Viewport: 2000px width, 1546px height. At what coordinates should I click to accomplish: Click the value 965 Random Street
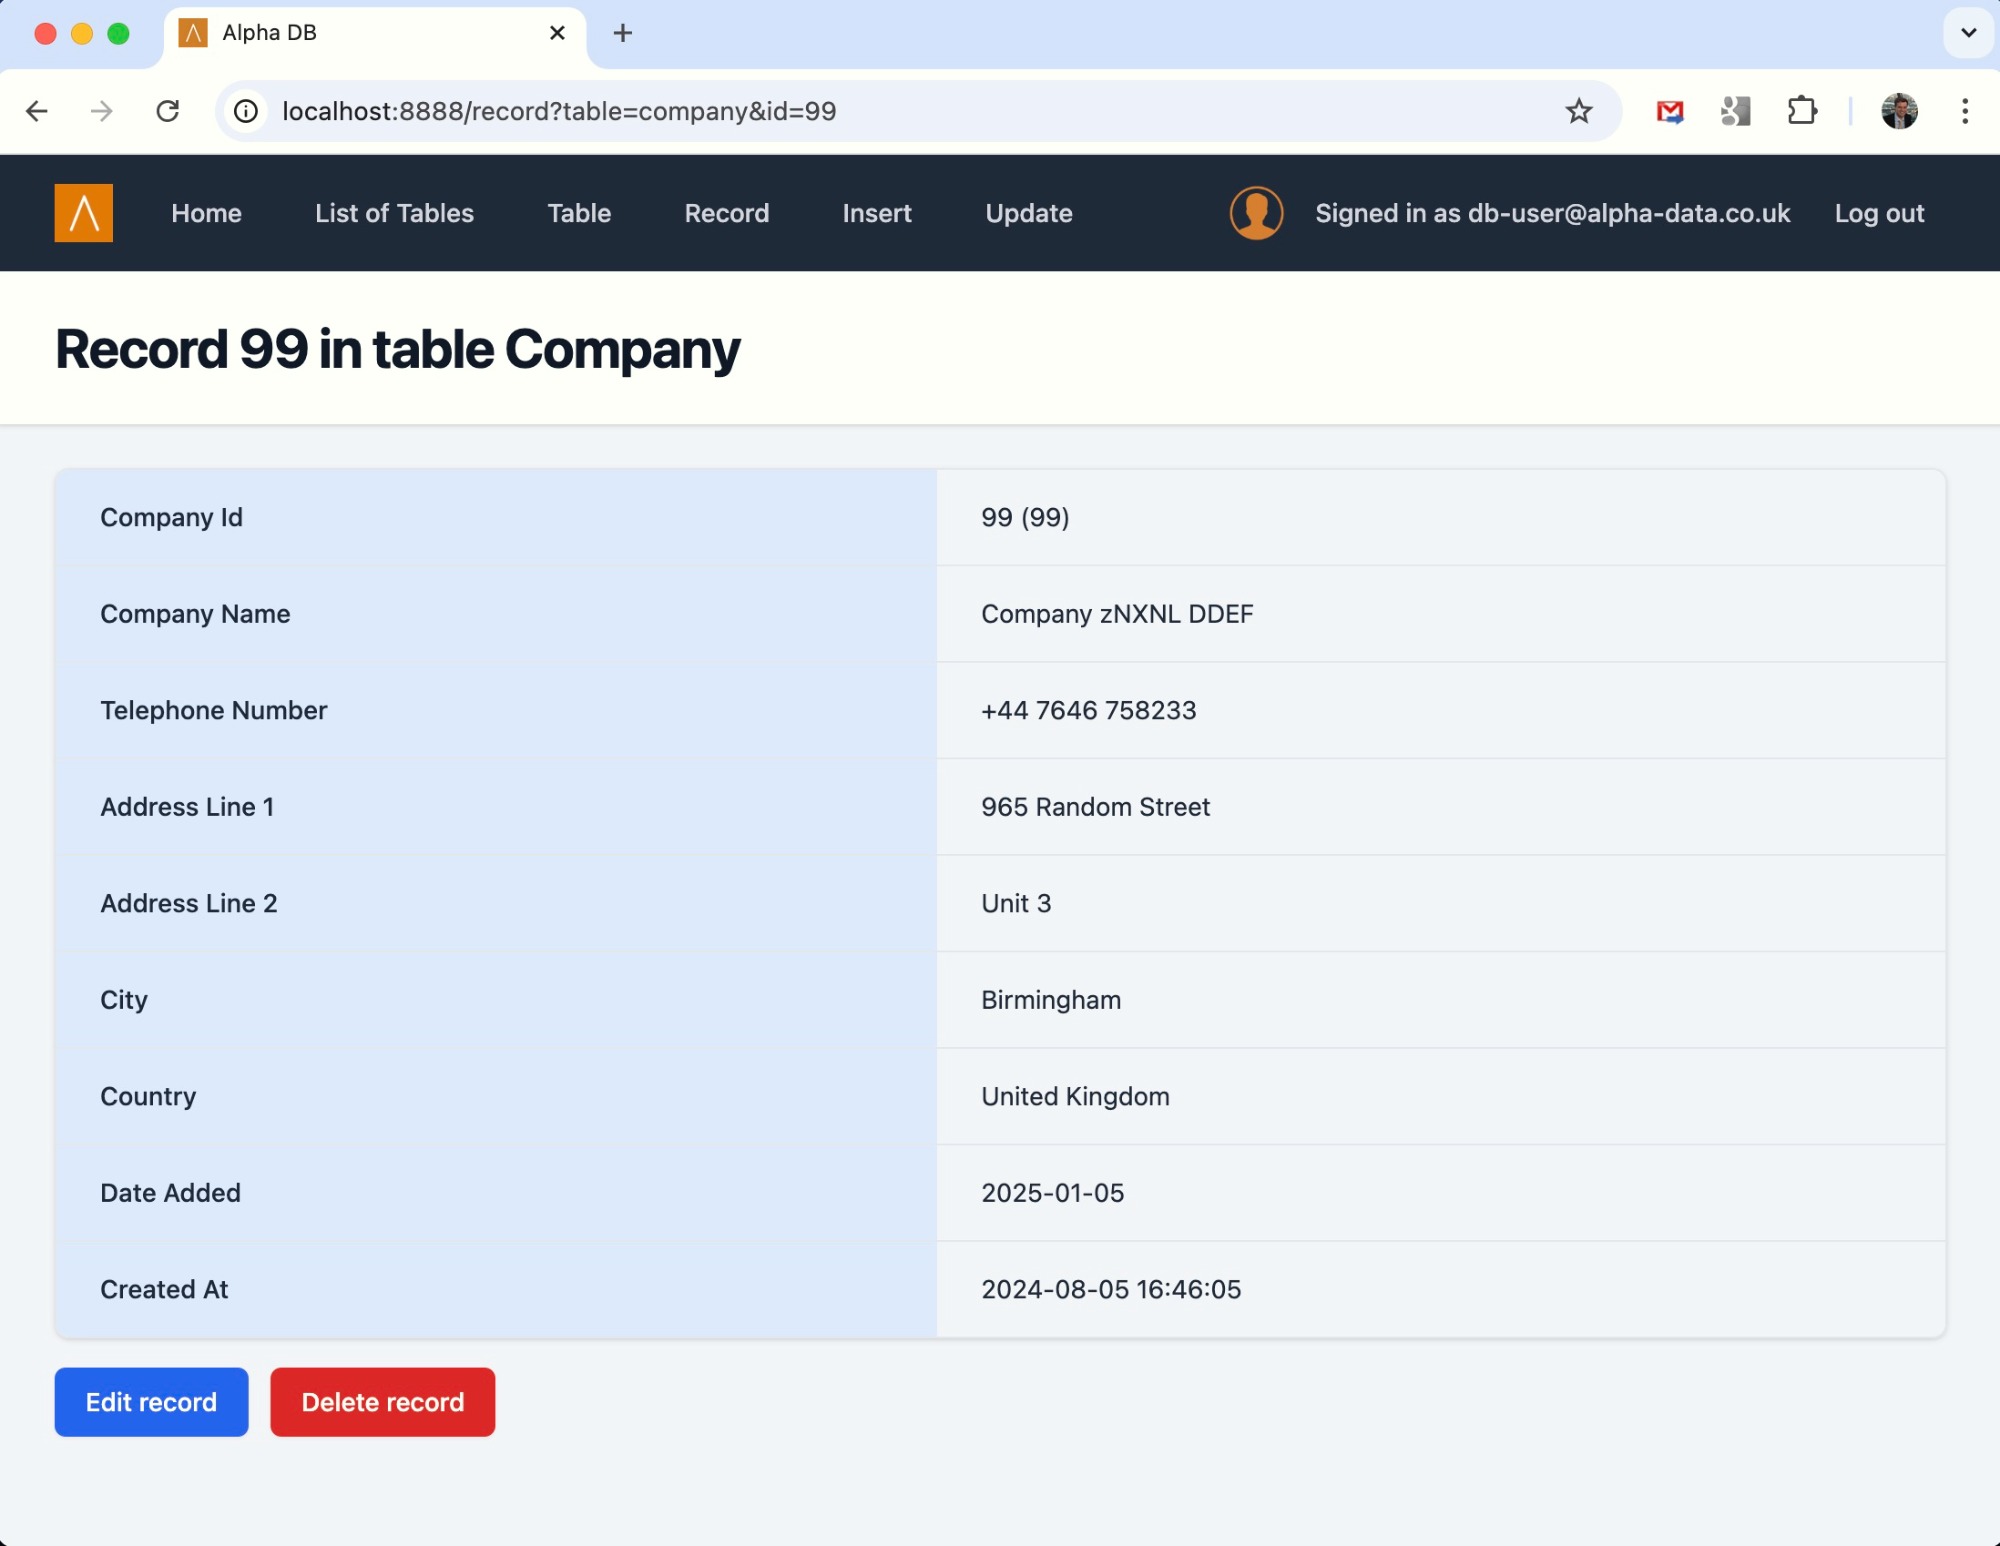1095,807
